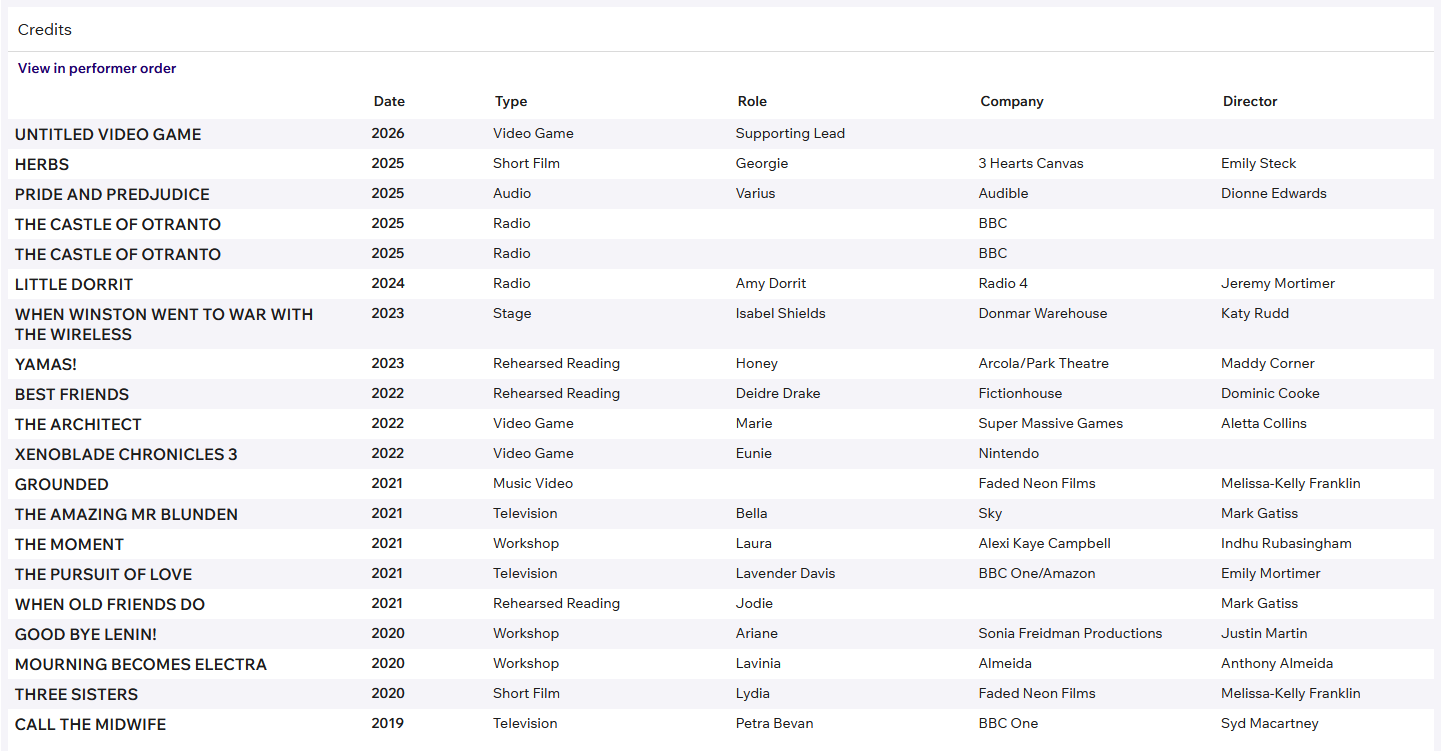Click the Varius role cell
The image size is (1444, 751).
point(755,193)
